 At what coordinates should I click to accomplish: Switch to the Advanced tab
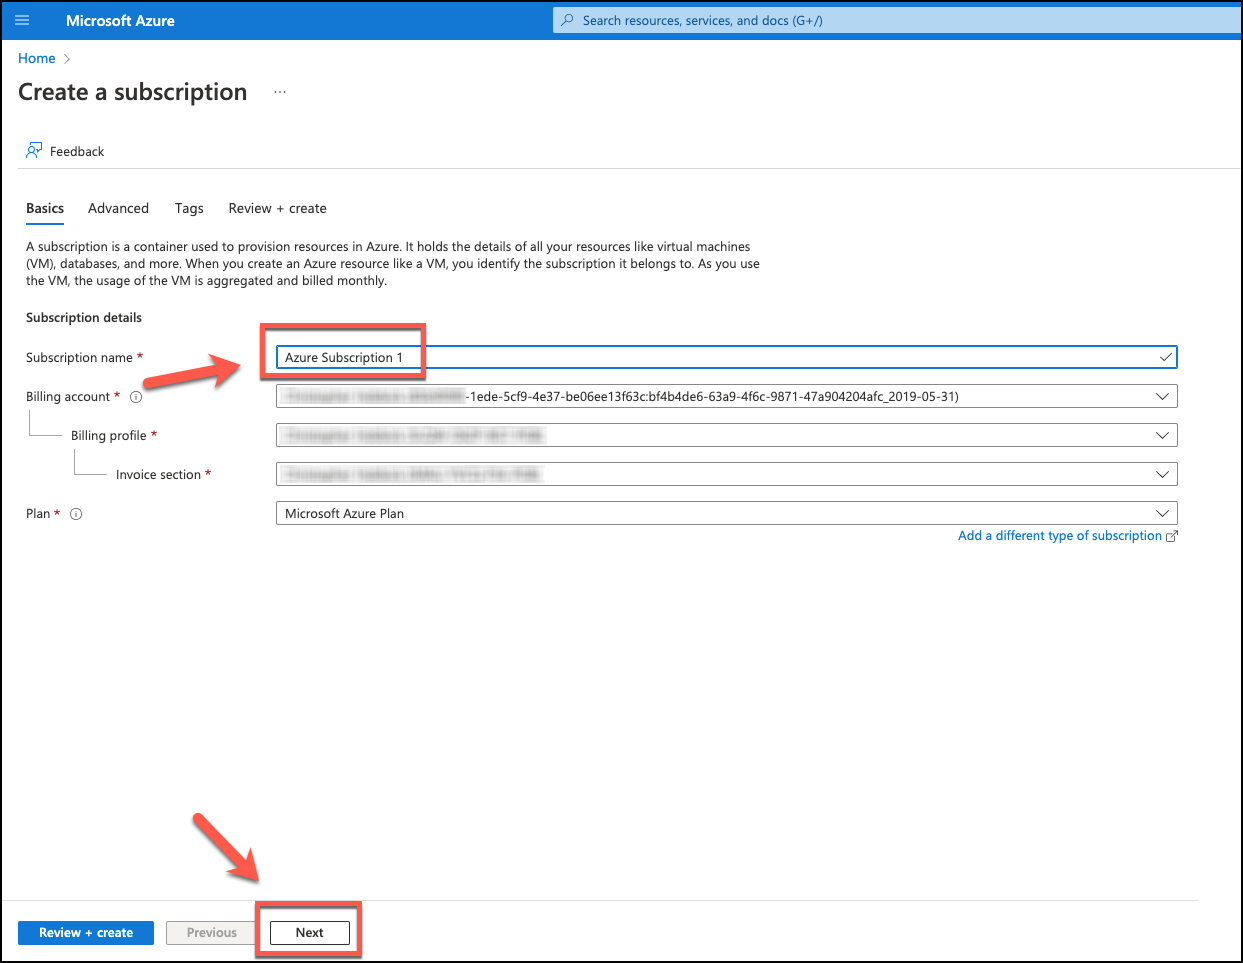tap(118, 208)
